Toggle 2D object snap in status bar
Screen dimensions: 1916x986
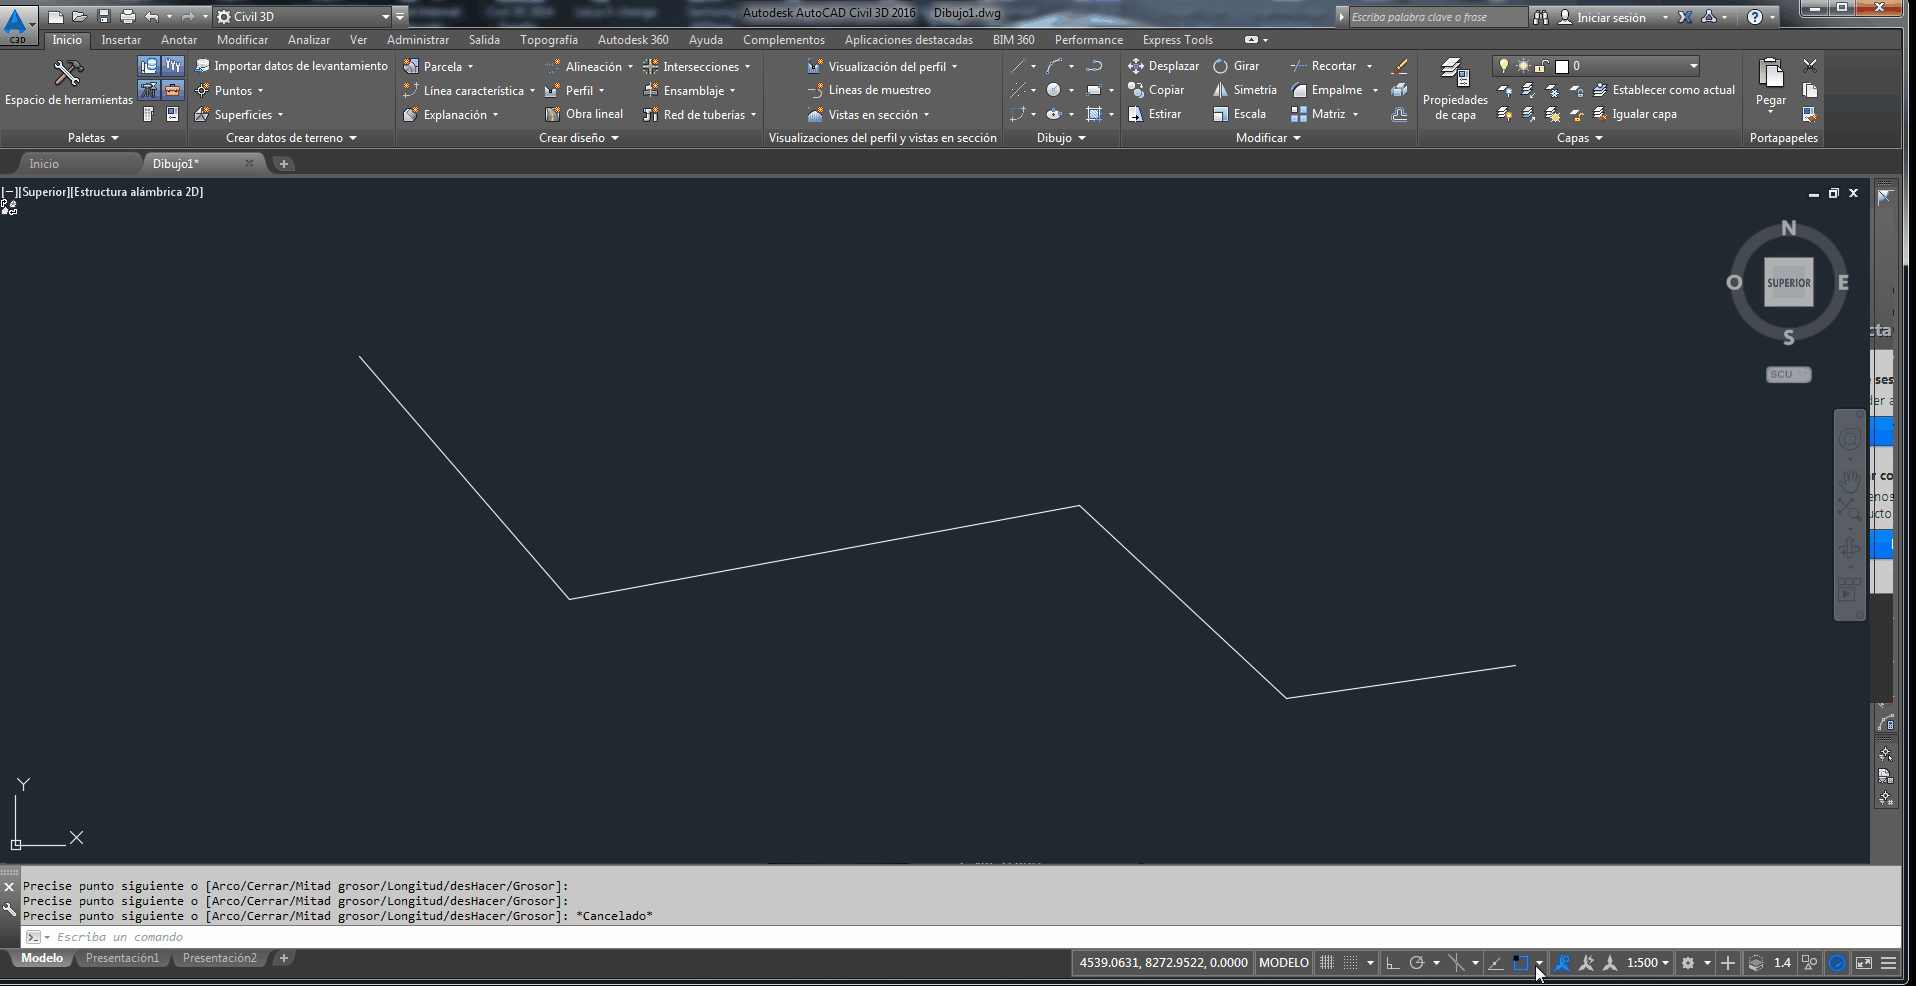(x=1521, y=963)
